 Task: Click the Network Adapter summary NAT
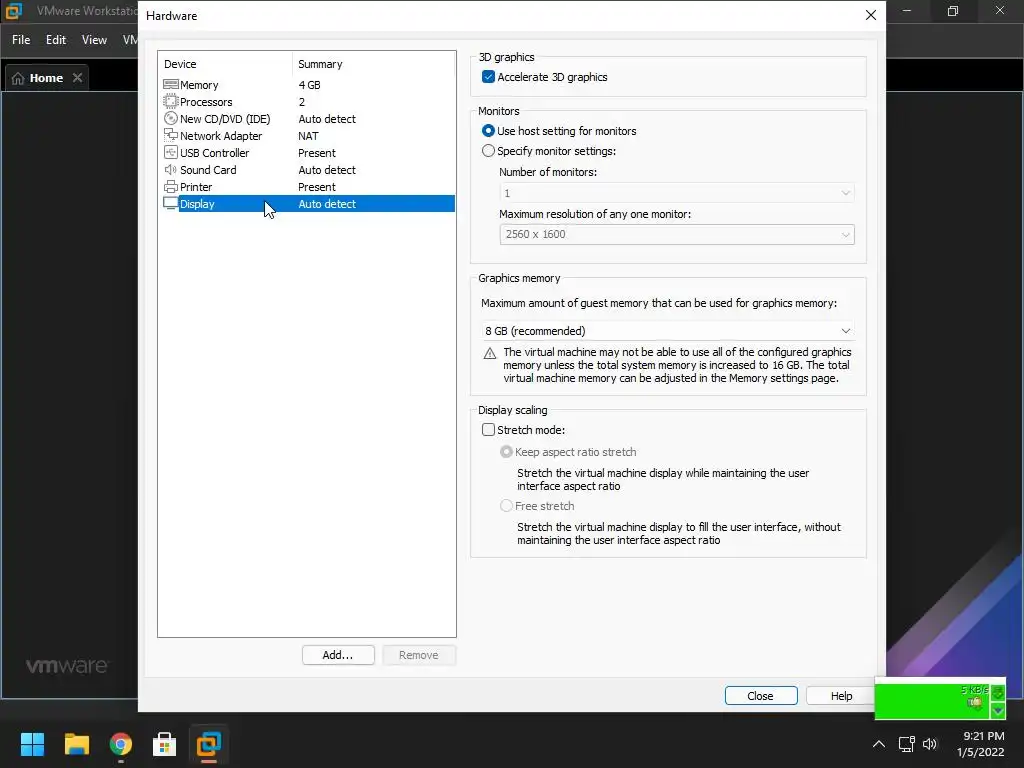(x=308, y=136)
